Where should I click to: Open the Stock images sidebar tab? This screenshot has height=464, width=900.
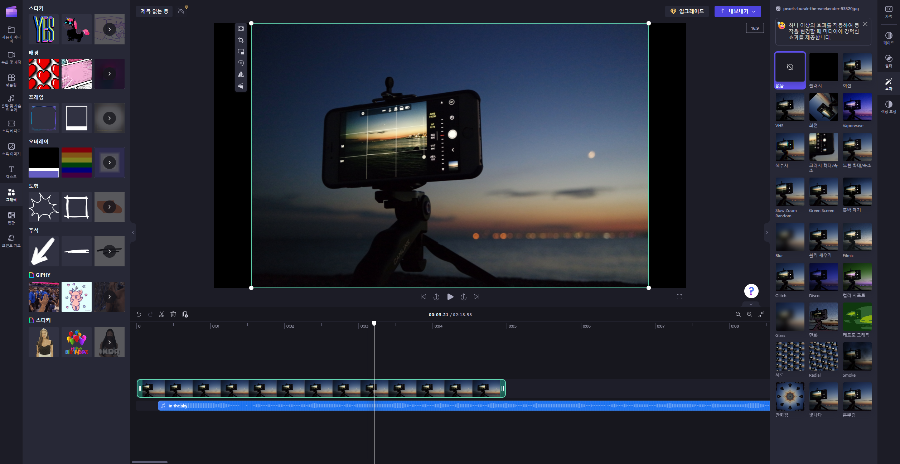[11, 149]
